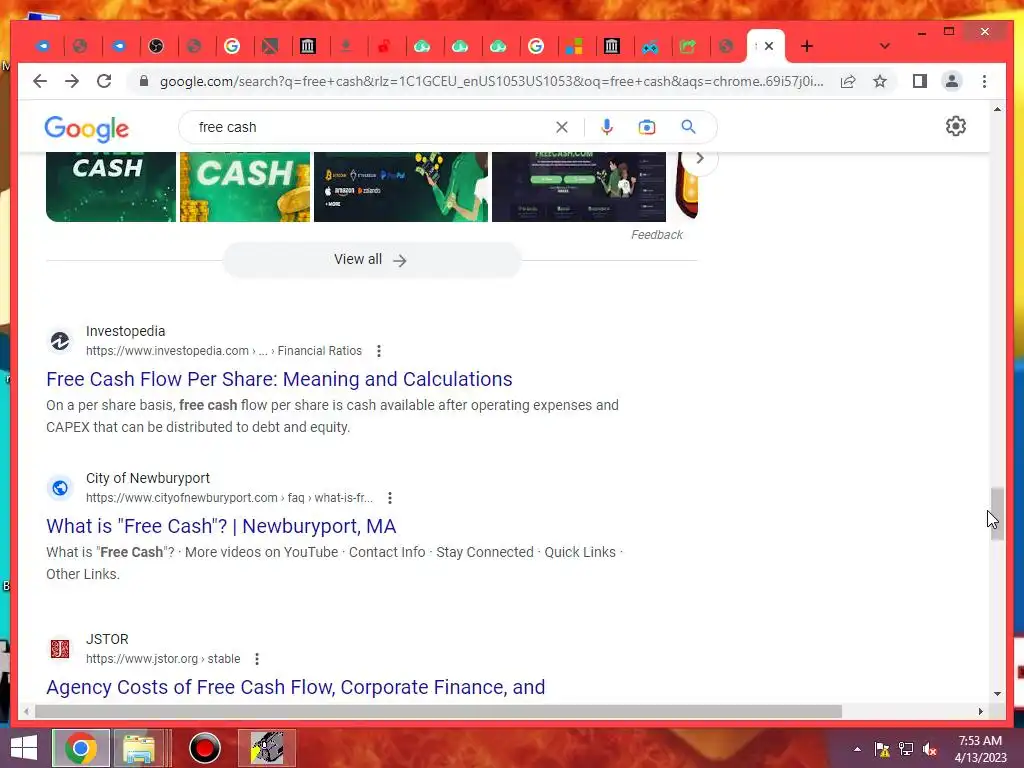Image resolution: width=1024 pixels, height=768 pixels.
Task: Click the vertical scrollbar thumb
Action: point(997,514)
